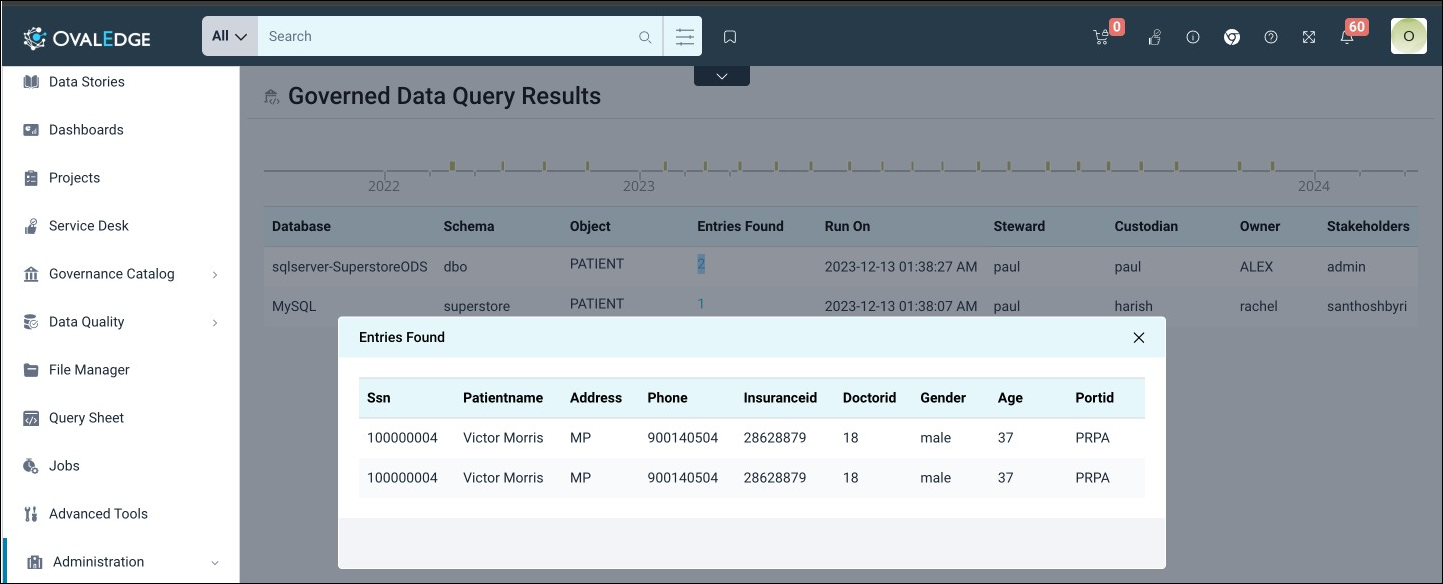Toggle fullscreen expand icon
Image resolution: width=1443 pixels, height=584 pixels.
point(1309,37)
